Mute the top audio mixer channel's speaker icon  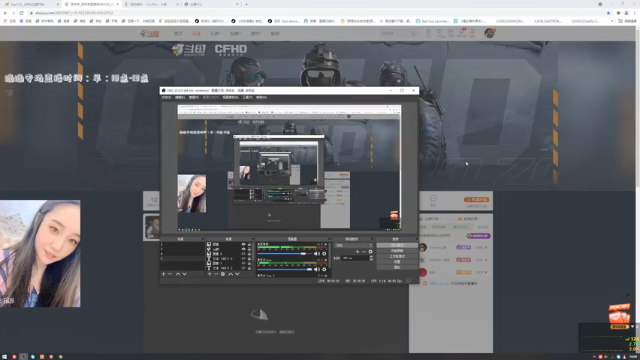[x=317, y=253]
